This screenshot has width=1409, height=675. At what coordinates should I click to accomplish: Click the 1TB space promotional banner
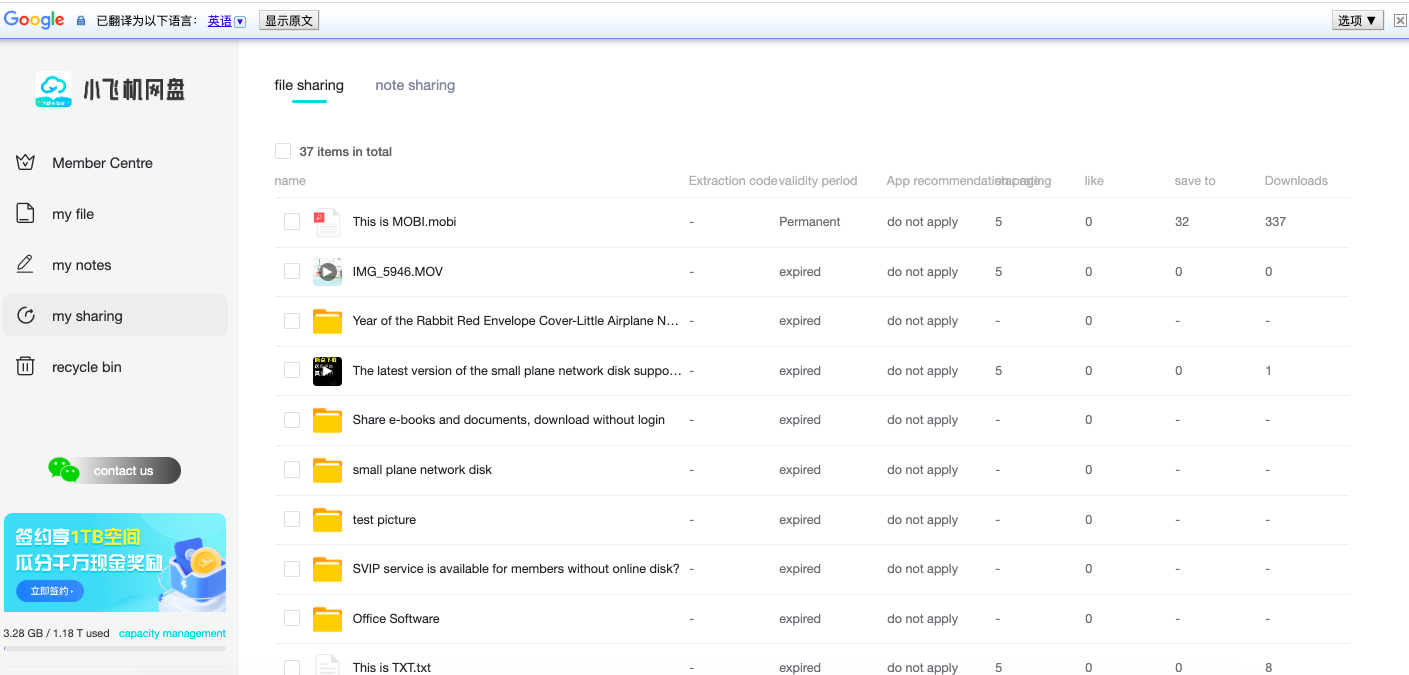click(114, 562)
